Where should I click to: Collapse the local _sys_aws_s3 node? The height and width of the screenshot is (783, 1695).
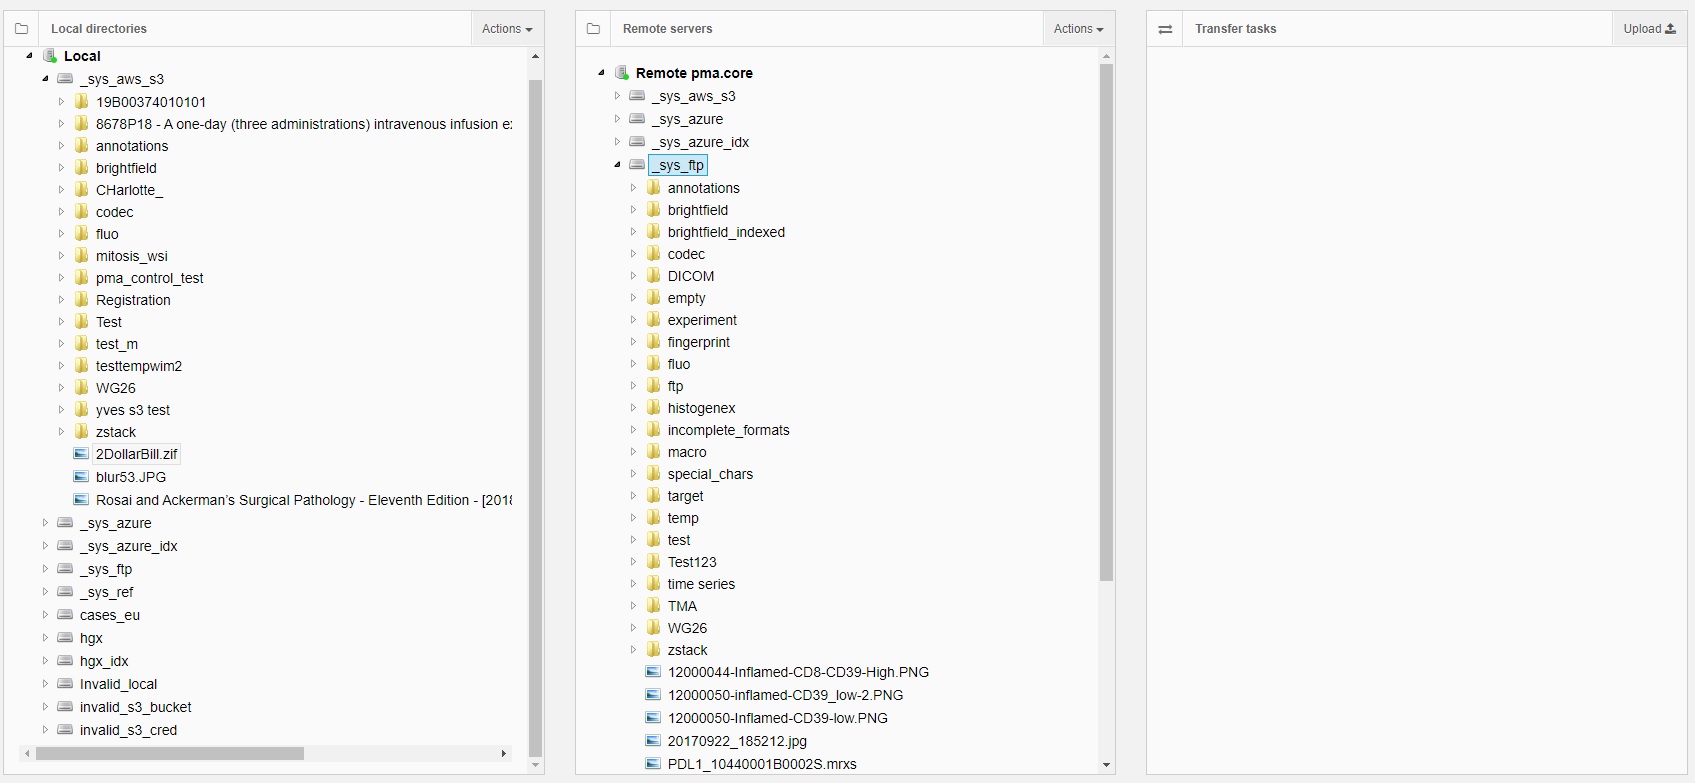(45, 79)
